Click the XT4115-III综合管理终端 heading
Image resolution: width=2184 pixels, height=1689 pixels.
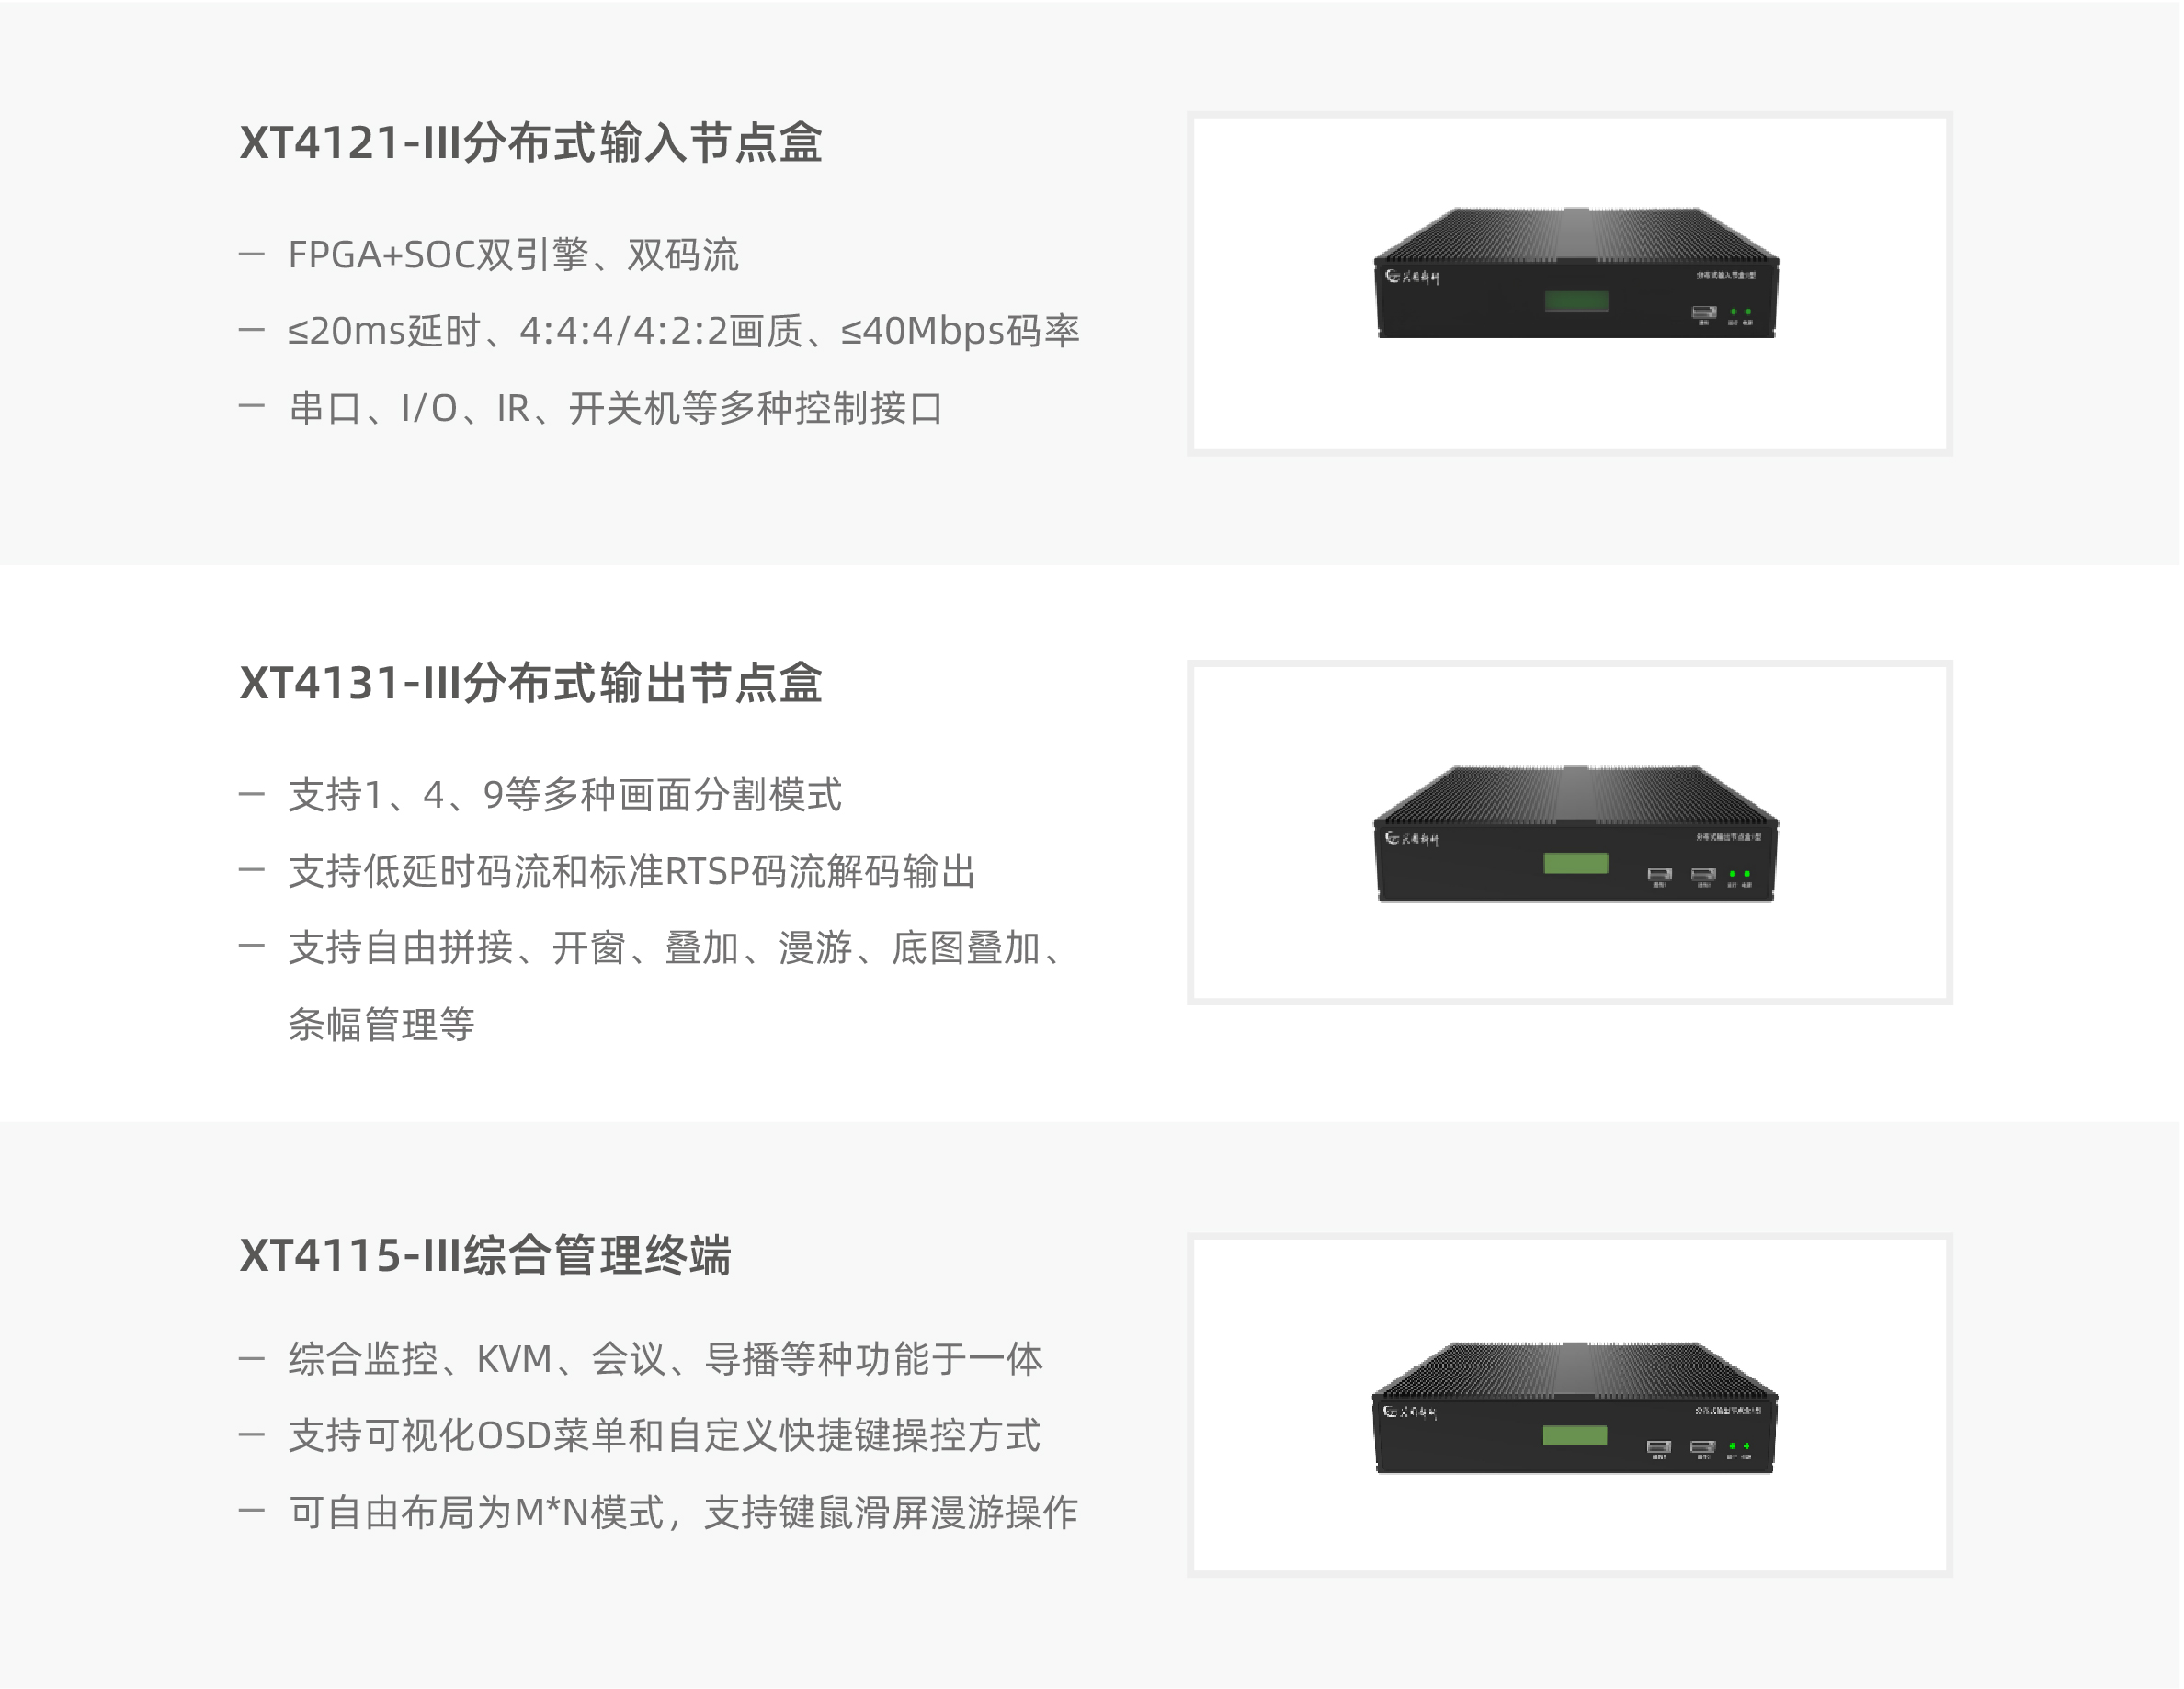pos(486,1256)
